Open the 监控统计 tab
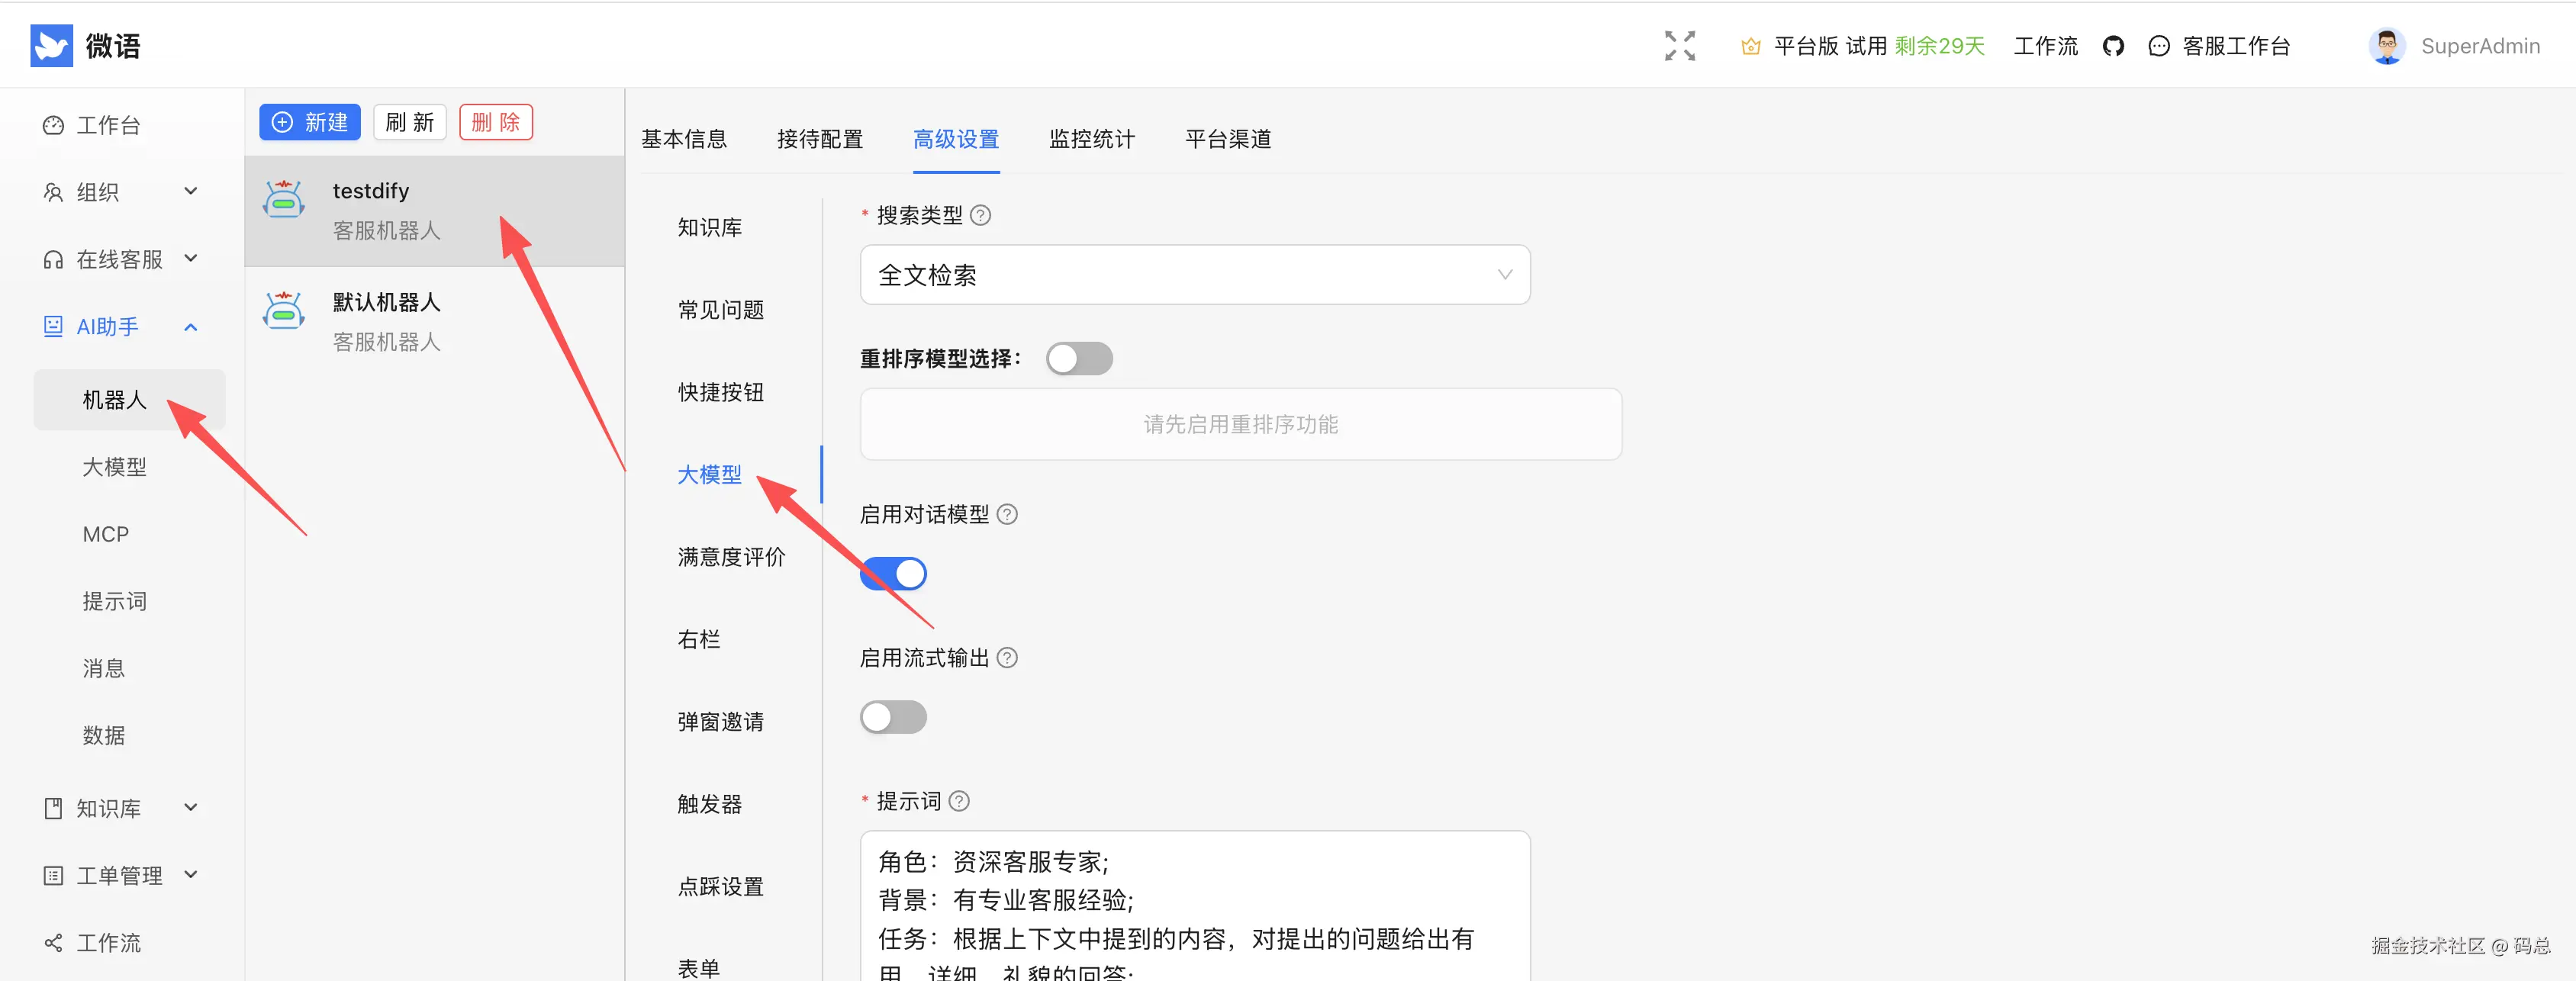Screen dimensions: 2576x981 pyautogui.click(x=1091, y=139)
